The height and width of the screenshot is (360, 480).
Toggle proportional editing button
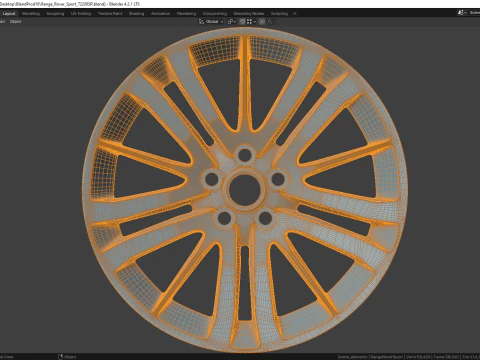(262, 22)
